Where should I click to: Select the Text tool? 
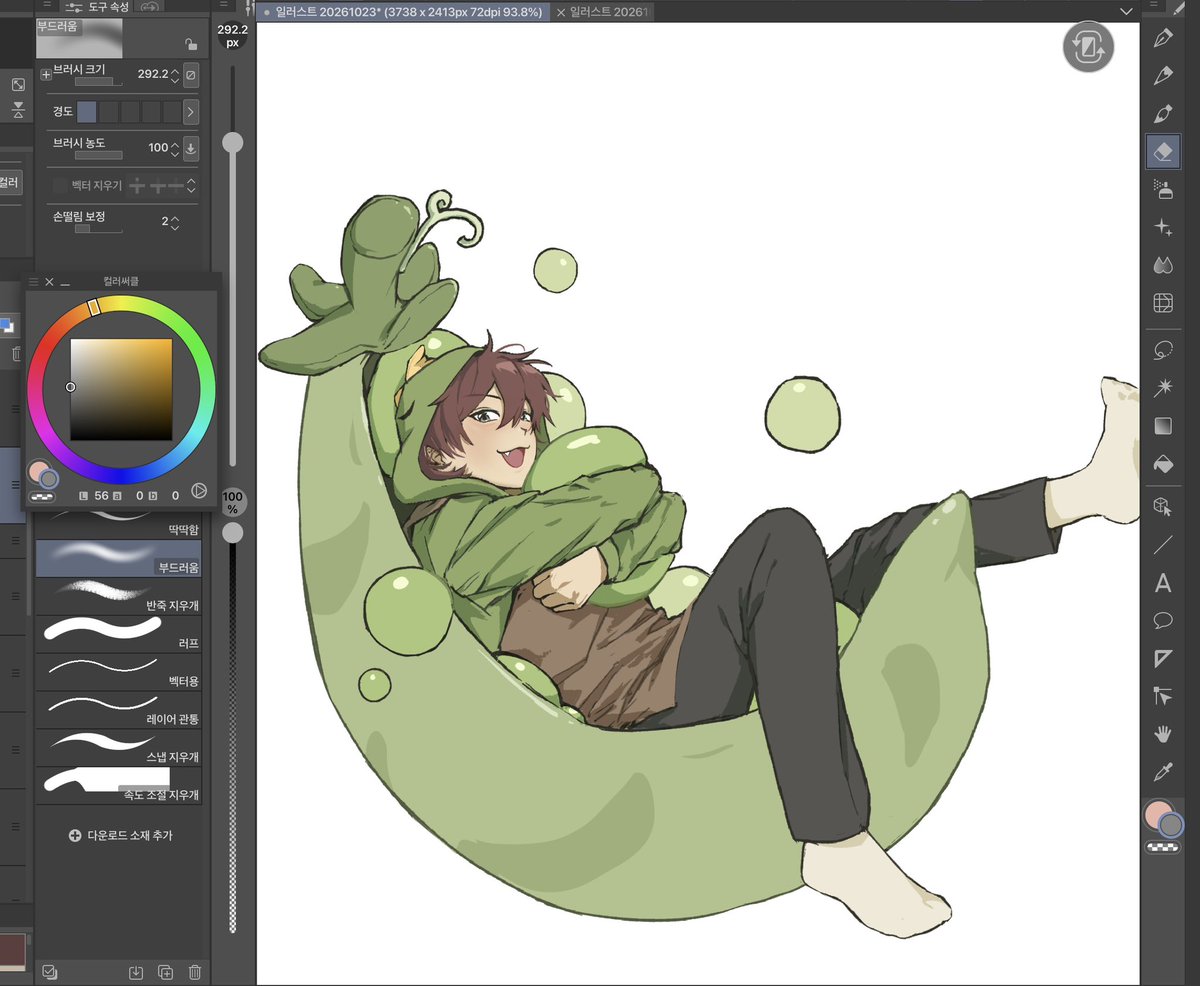pos(1163,583)
